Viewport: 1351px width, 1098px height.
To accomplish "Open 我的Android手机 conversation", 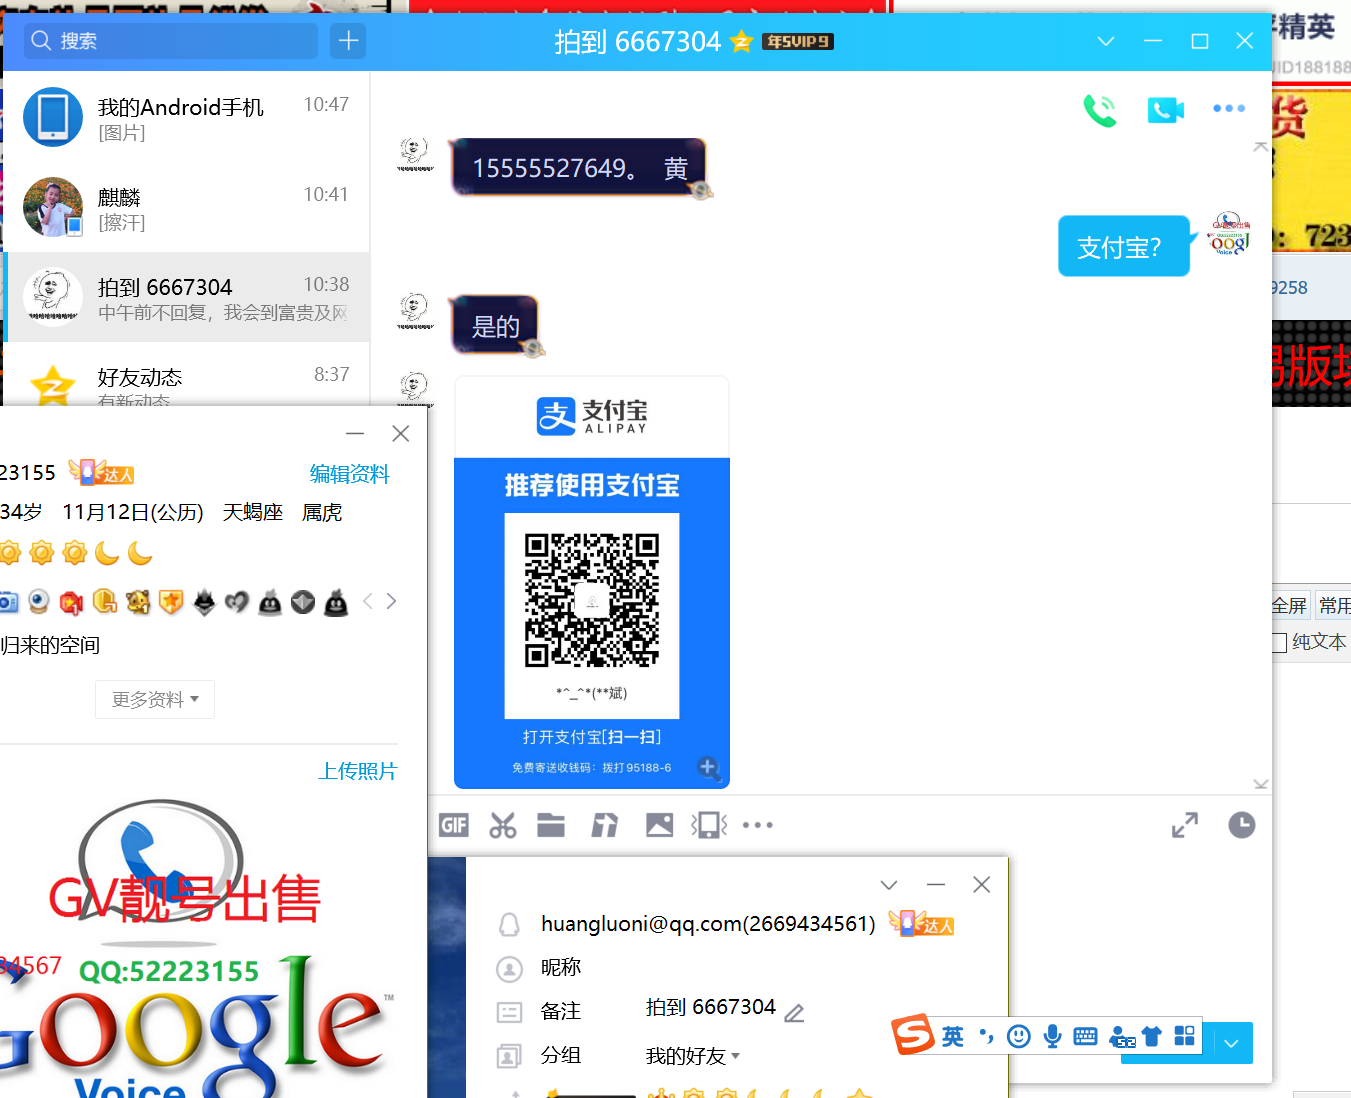I will click(186, 117).
